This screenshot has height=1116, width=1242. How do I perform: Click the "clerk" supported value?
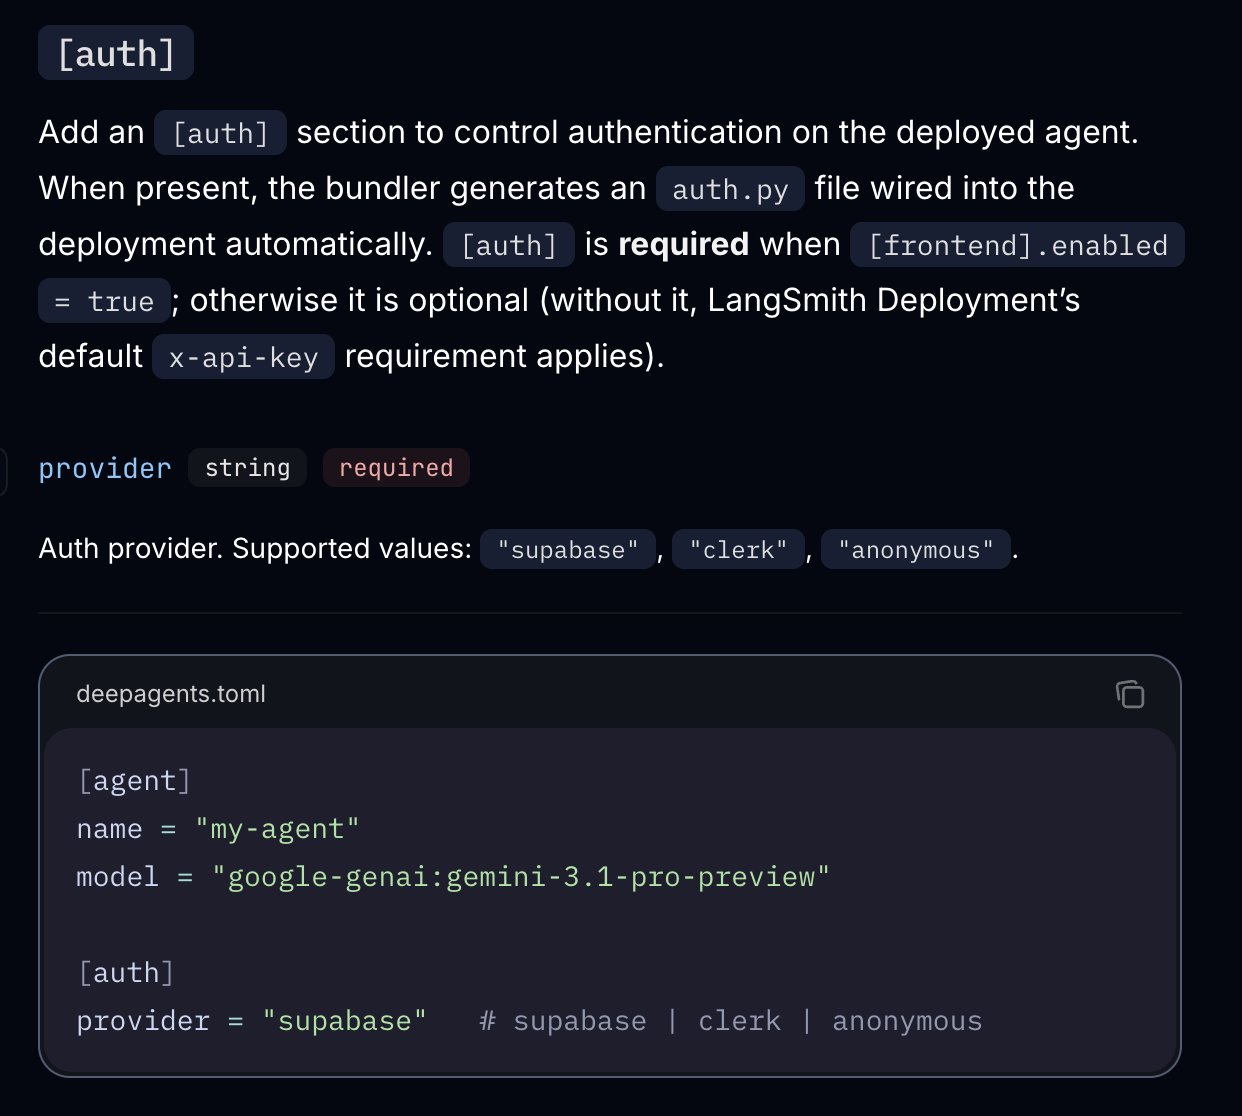coord(738,549)
